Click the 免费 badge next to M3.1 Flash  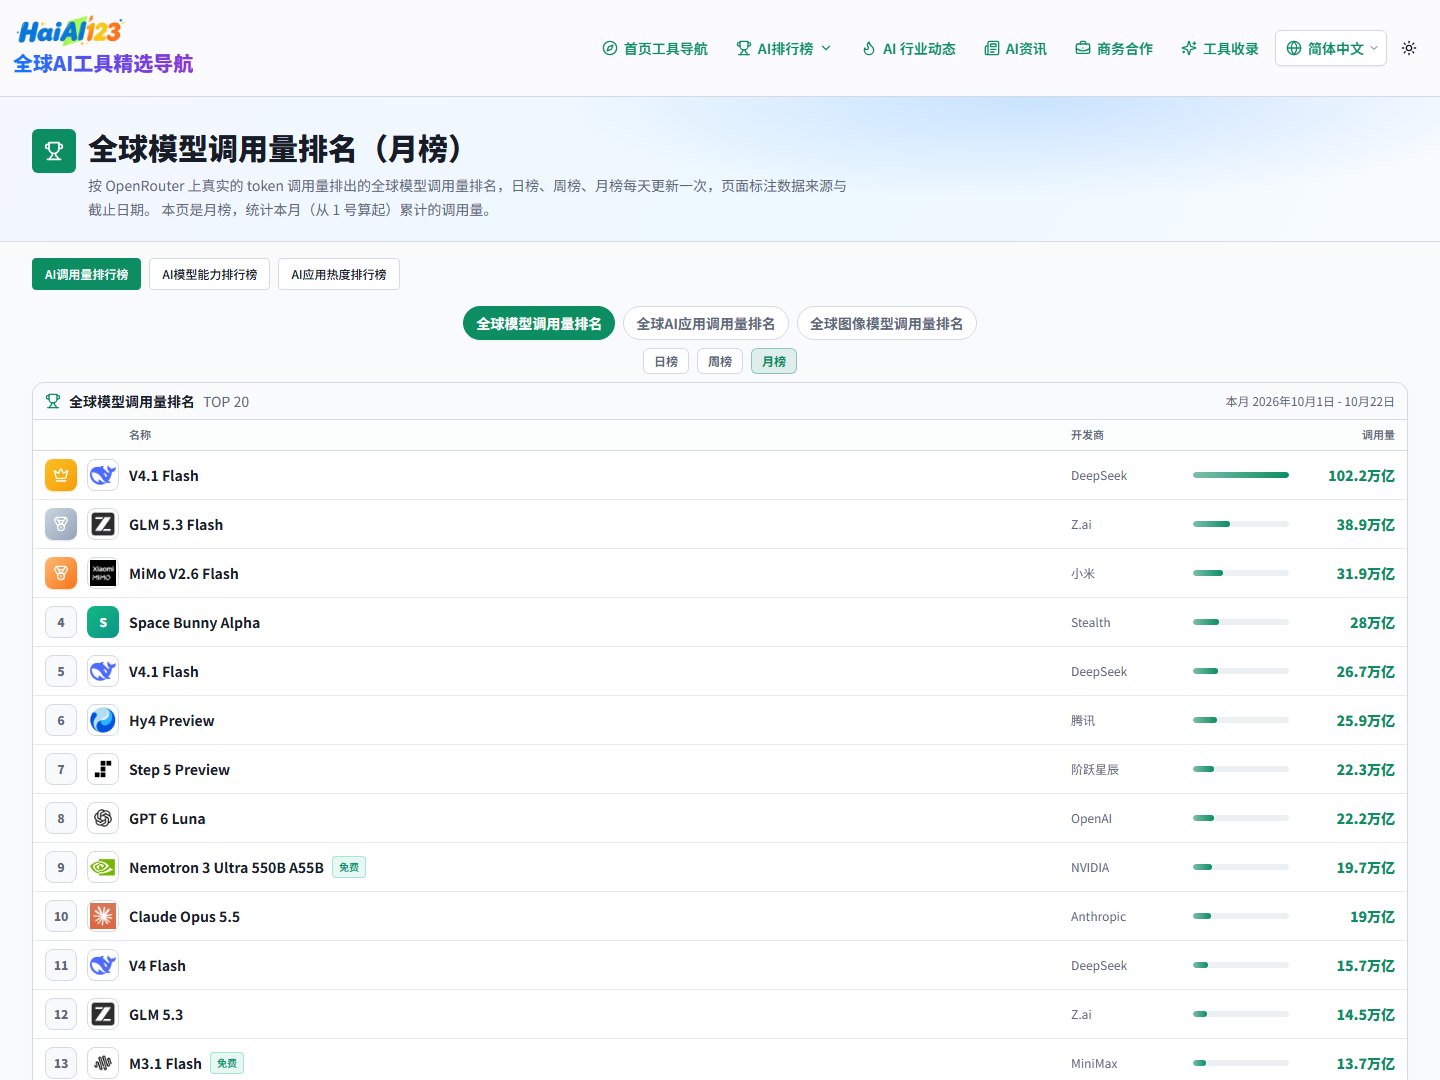tap(227, 1063)
